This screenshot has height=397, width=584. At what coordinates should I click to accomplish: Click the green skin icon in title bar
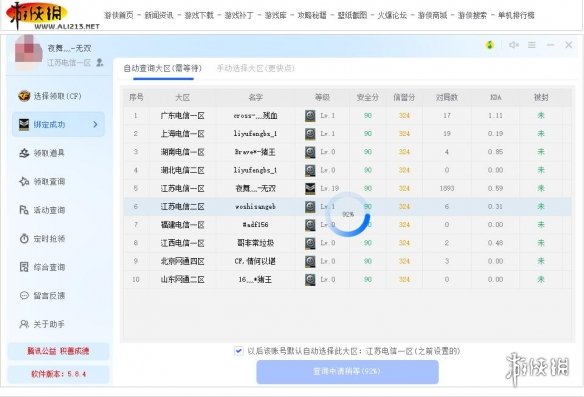click(490, 45)
